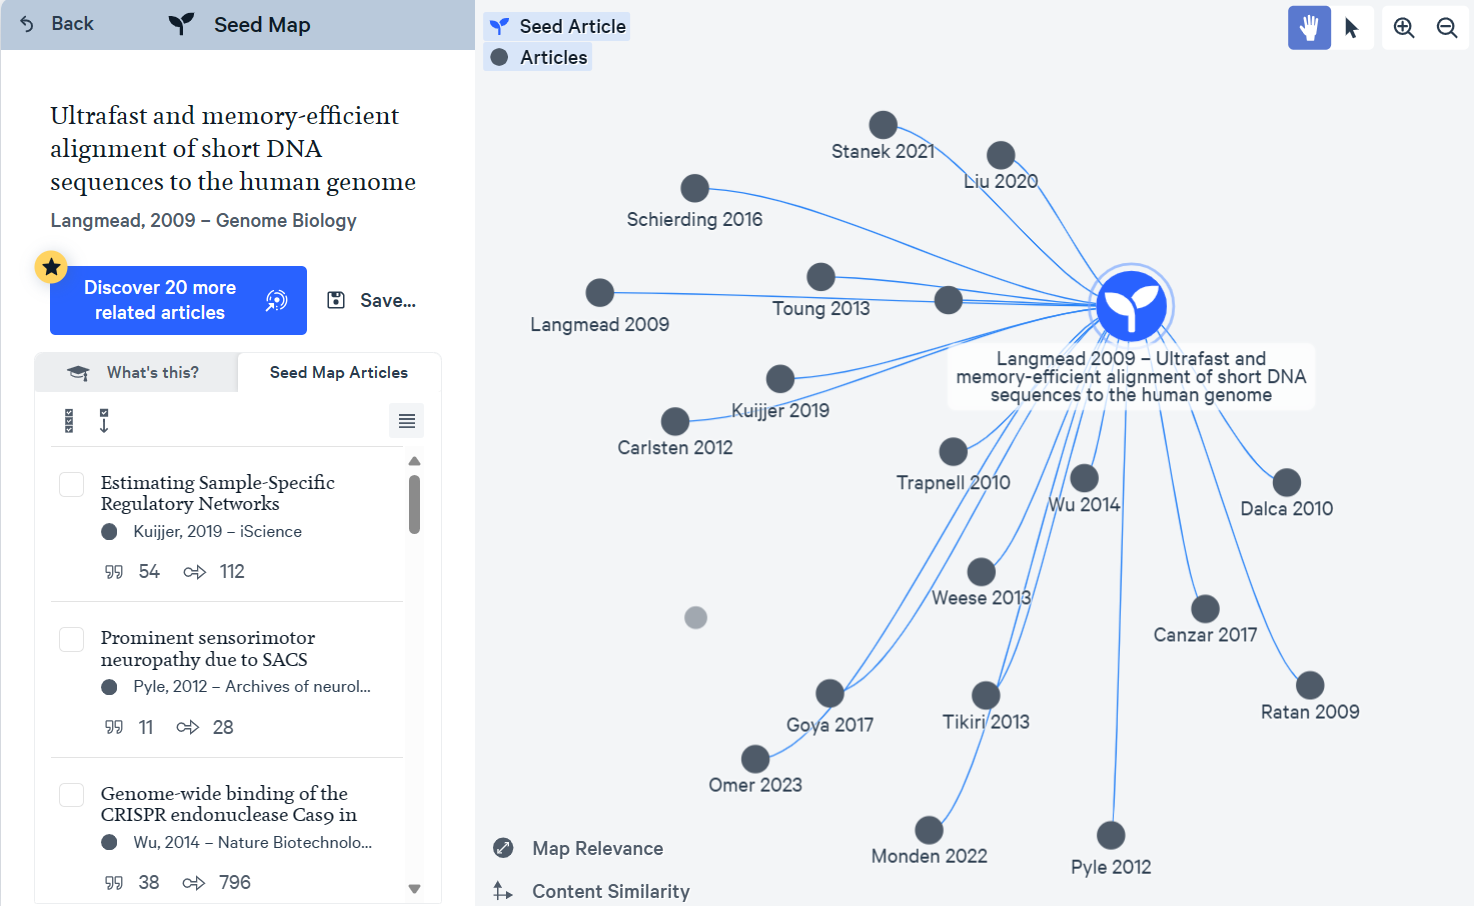Go back using the Back button
1474x906 pixels.
(57, 24)
